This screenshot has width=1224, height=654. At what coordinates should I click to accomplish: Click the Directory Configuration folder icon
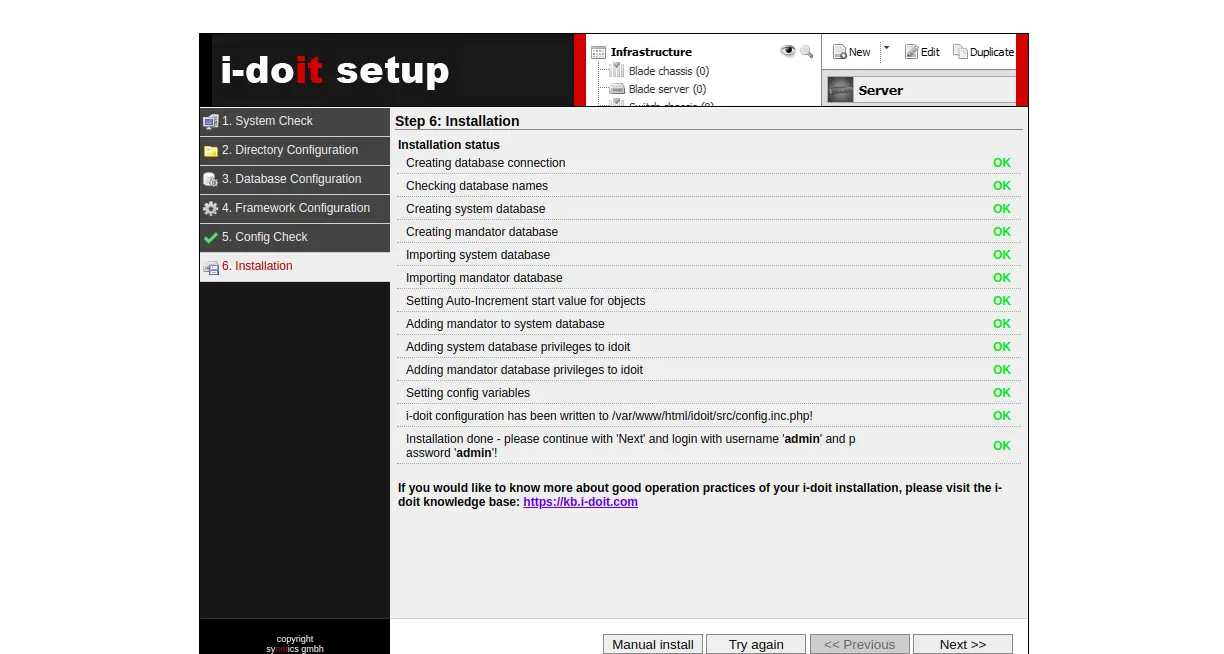(x=210, y=151)
